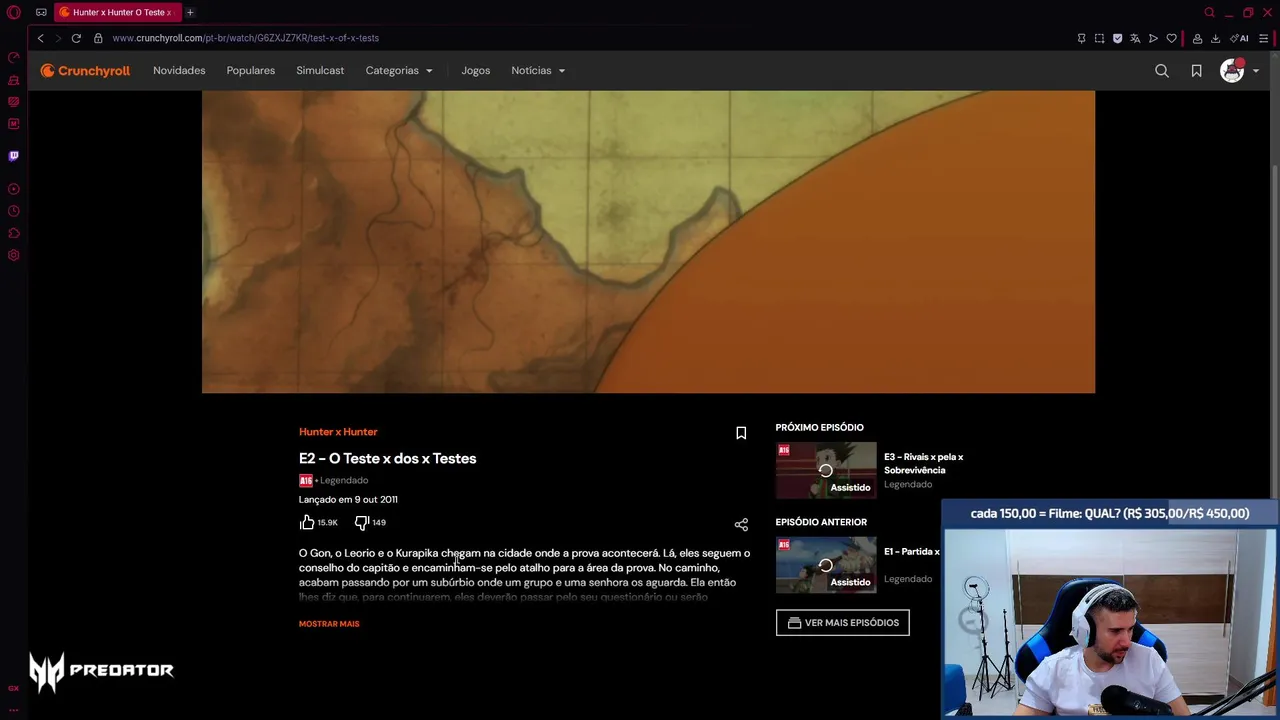The image size is (1280, 720).
Task: Open the ad blocker shield icon
Action: click(1117, 38)
